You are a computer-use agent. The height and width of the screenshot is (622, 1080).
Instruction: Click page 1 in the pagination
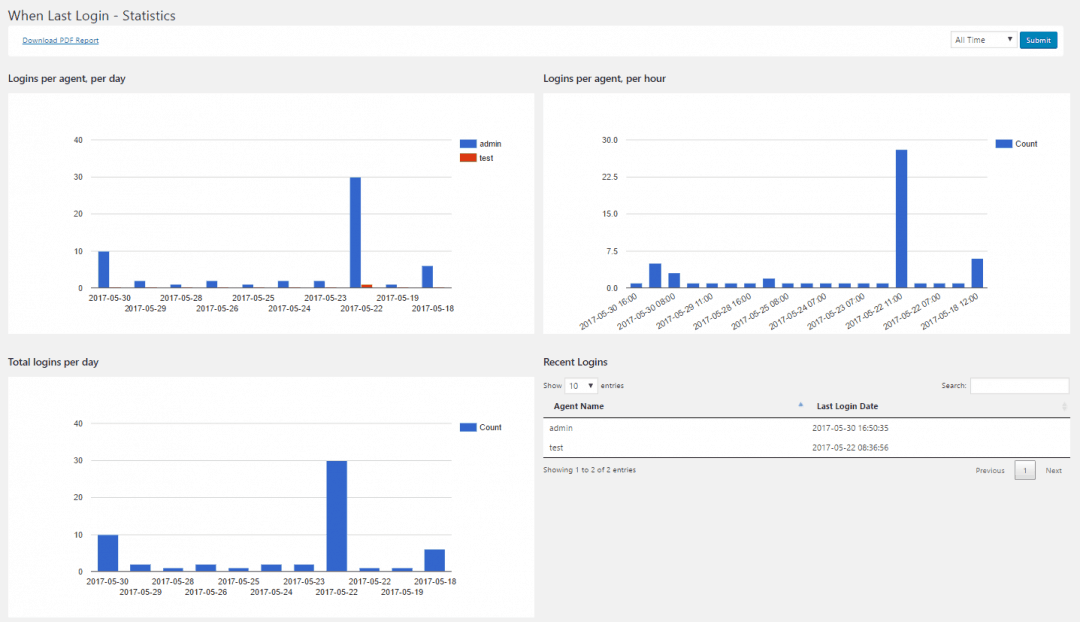1025,469
